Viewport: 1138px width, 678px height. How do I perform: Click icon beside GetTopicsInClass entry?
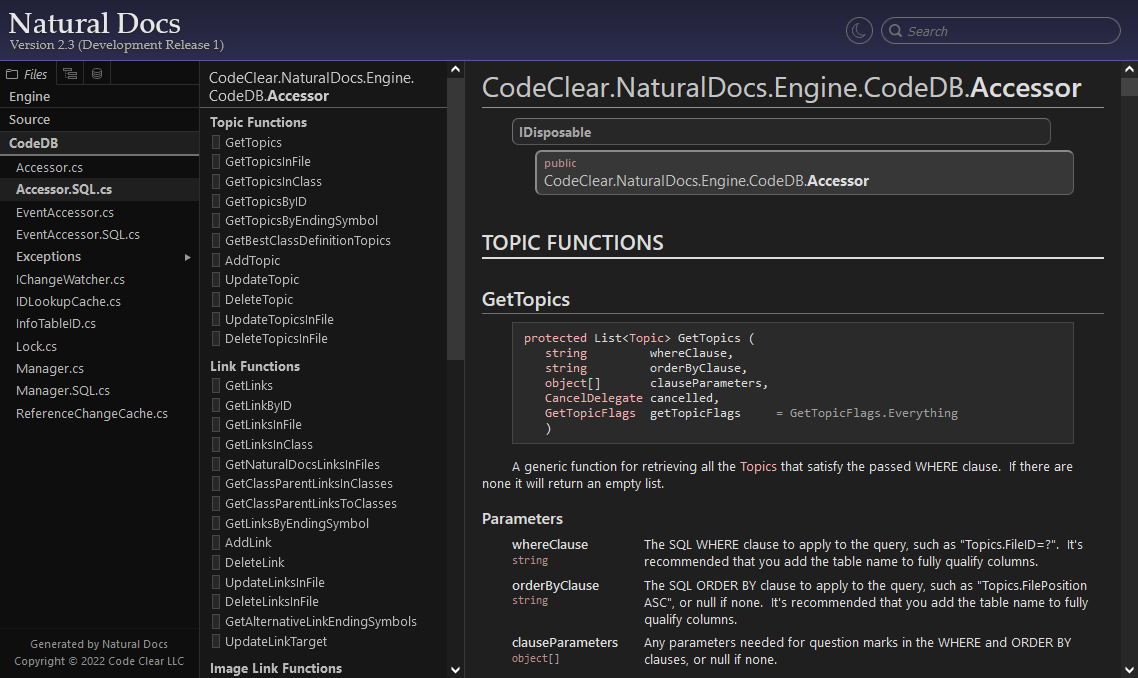pos(216,181)
